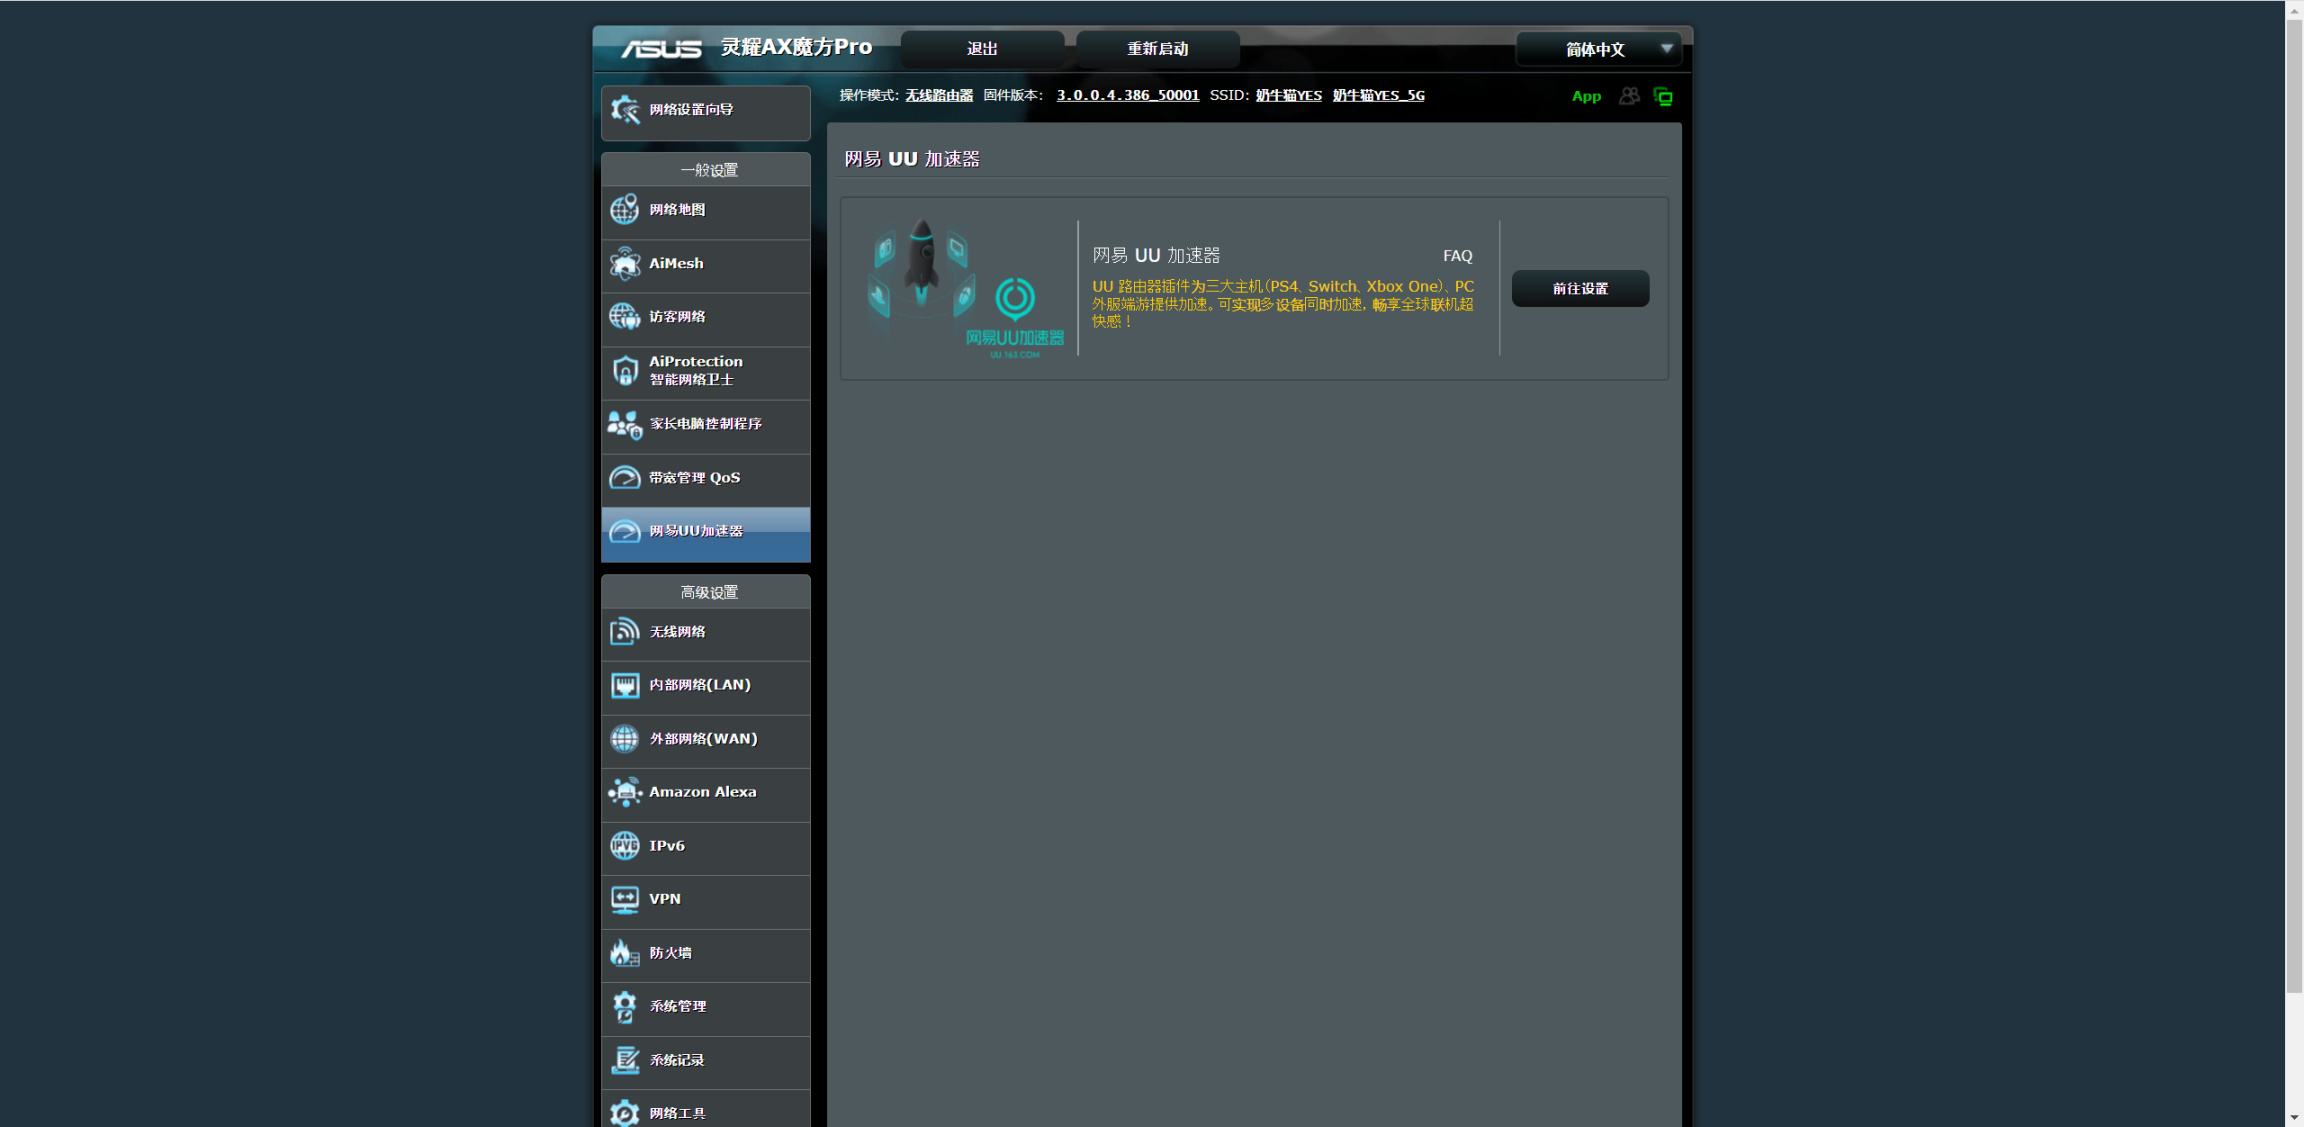Open parental controls people icon
Image resolution: width=2304 pixels, height=1127 pixels.
click(x=625, y=425)
